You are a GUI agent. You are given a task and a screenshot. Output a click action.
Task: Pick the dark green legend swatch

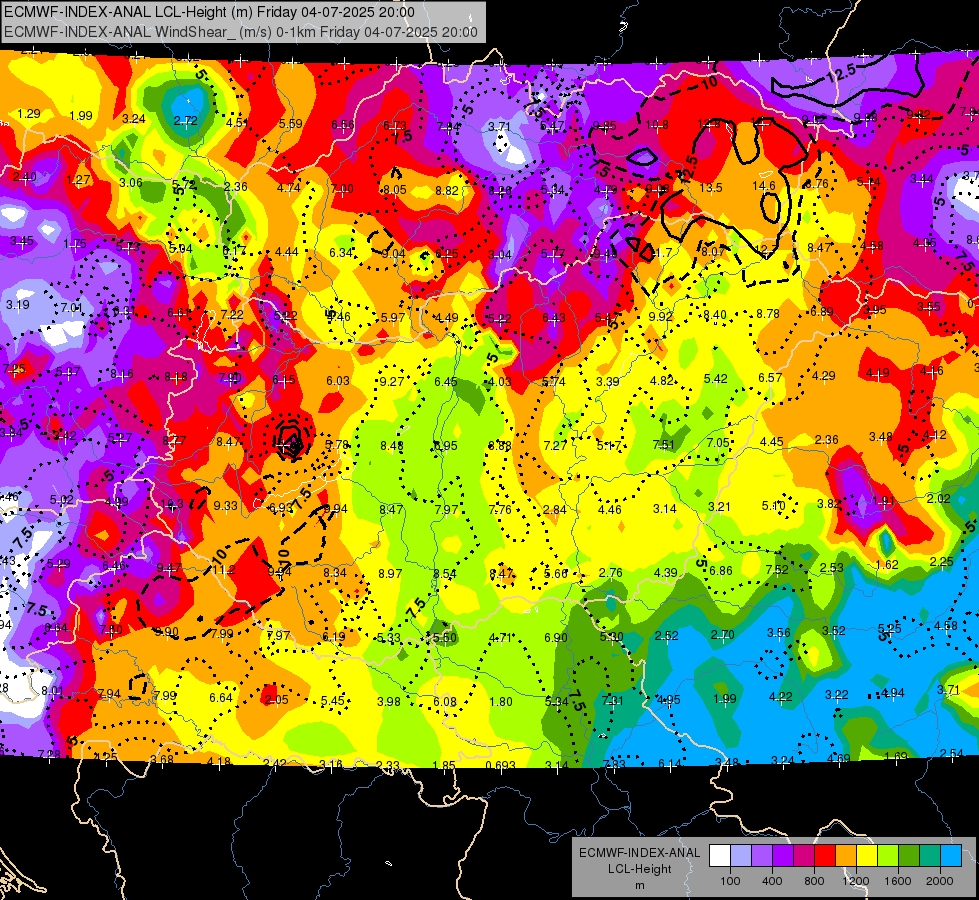point(909,856)
